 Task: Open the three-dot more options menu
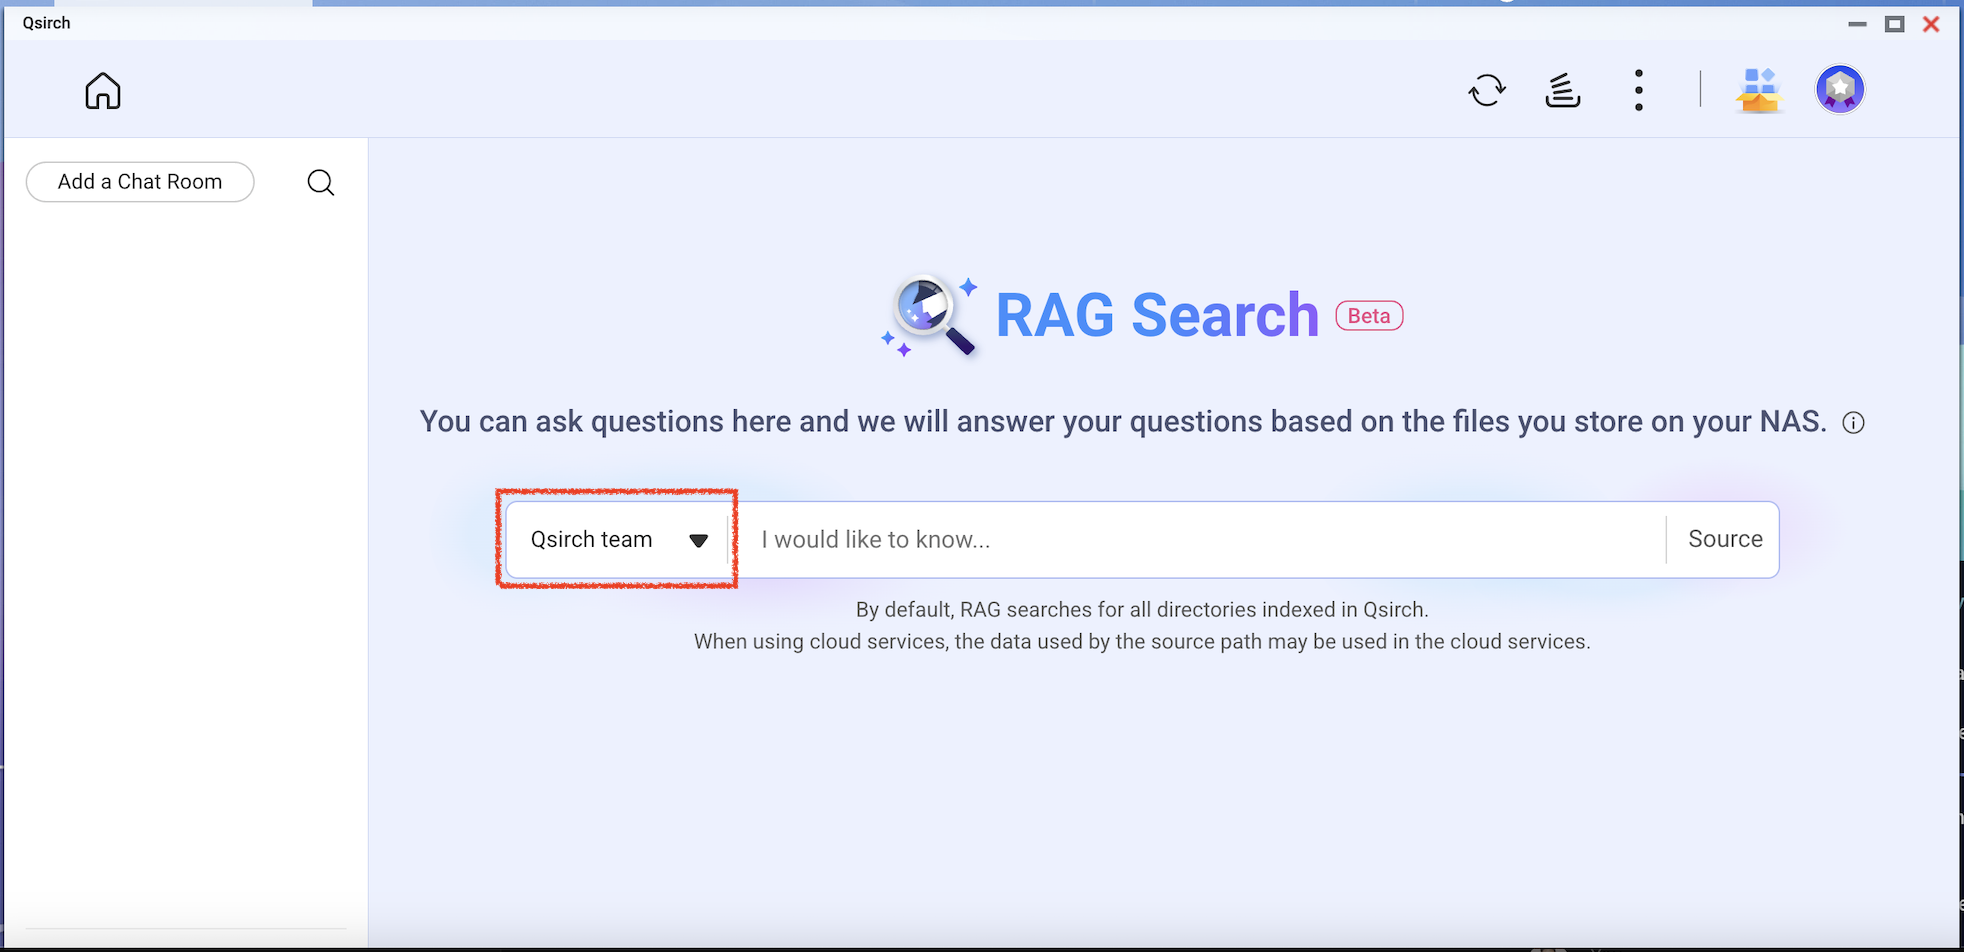[x=1638, y=90]
